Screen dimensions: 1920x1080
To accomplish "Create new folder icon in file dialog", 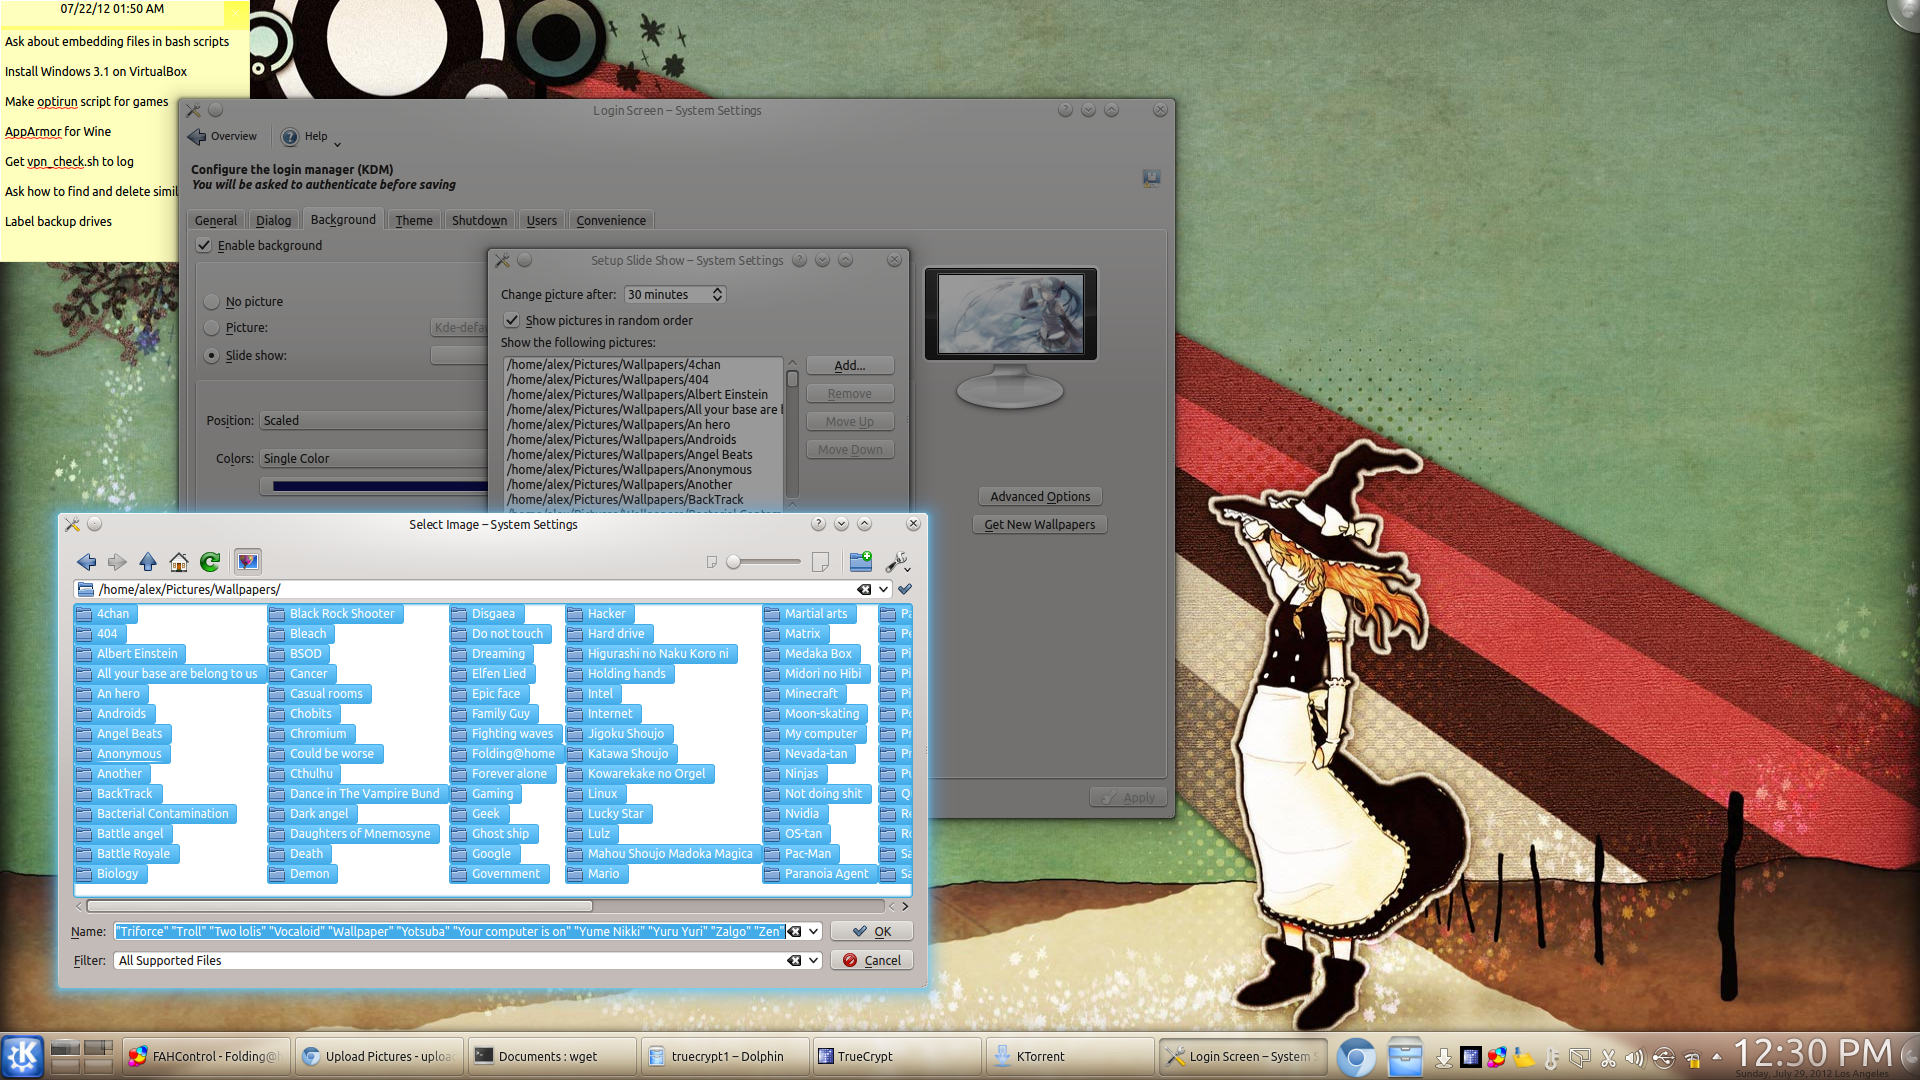I will pyautogui.click(x=860, y=562).
